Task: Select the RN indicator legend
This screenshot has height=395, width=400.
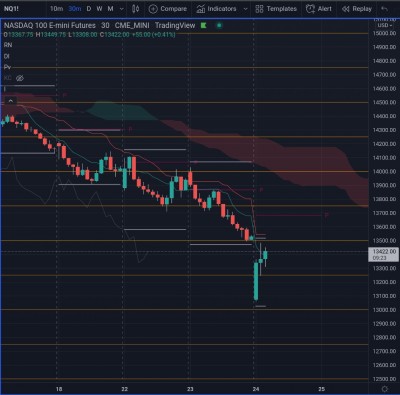Action: (8, 45)
